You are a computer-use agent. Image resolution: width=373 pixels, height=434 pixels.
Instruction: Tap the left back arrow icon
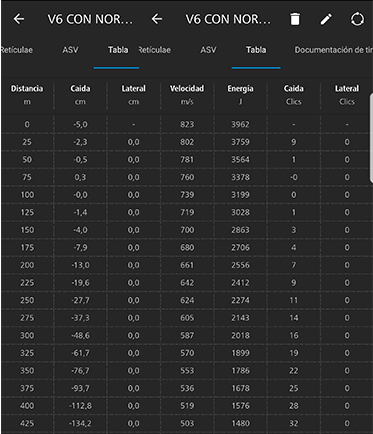coord(19,19)
